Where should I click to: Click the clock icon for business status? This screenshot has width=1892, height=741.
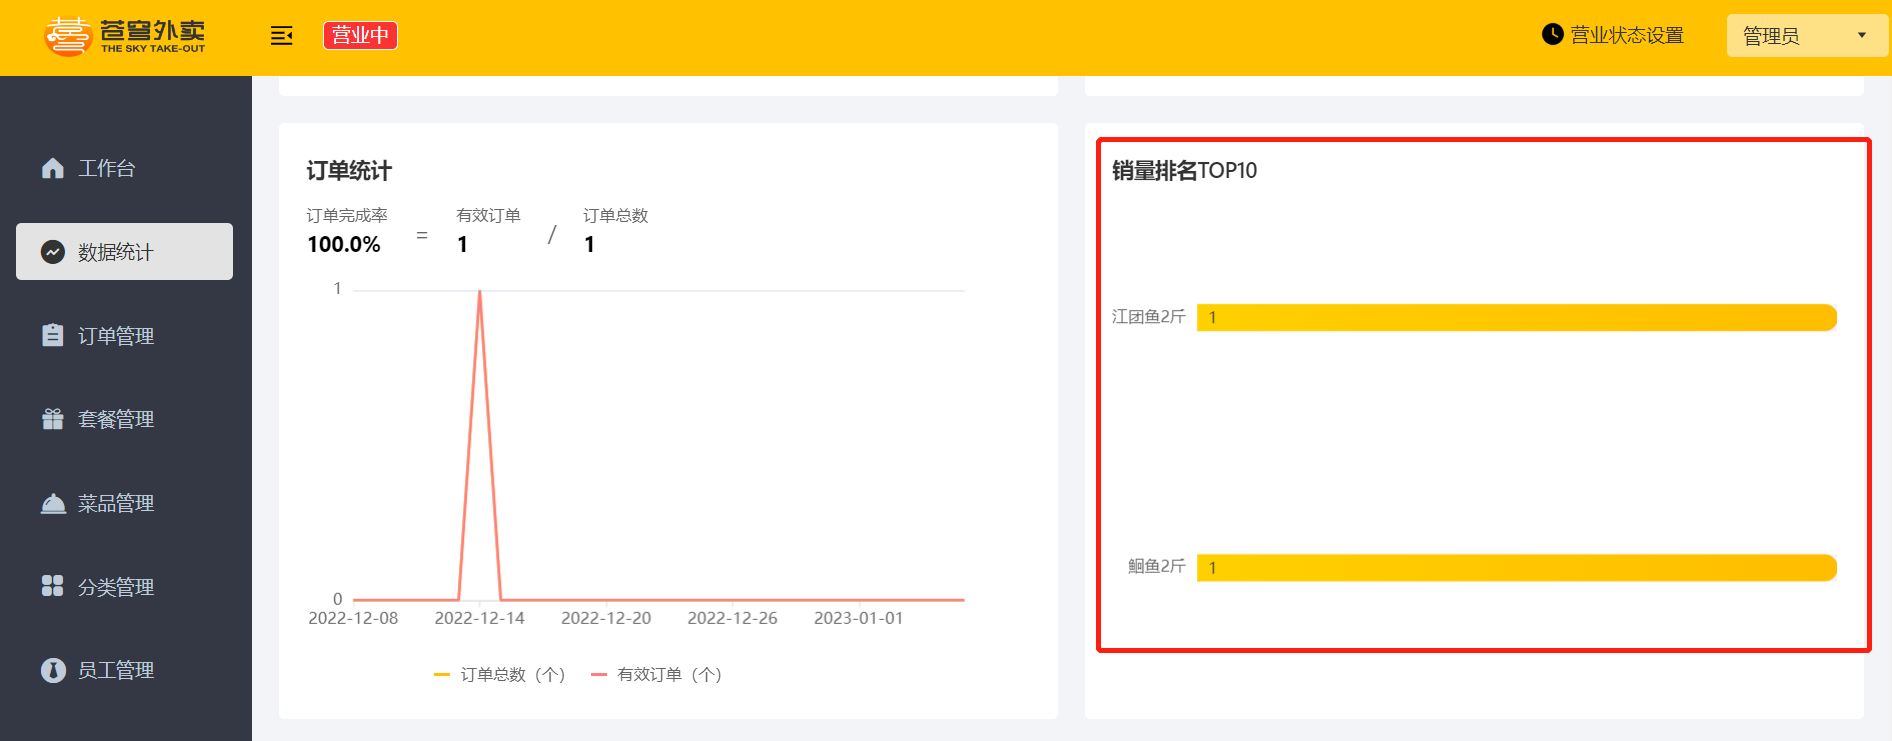1552,35
